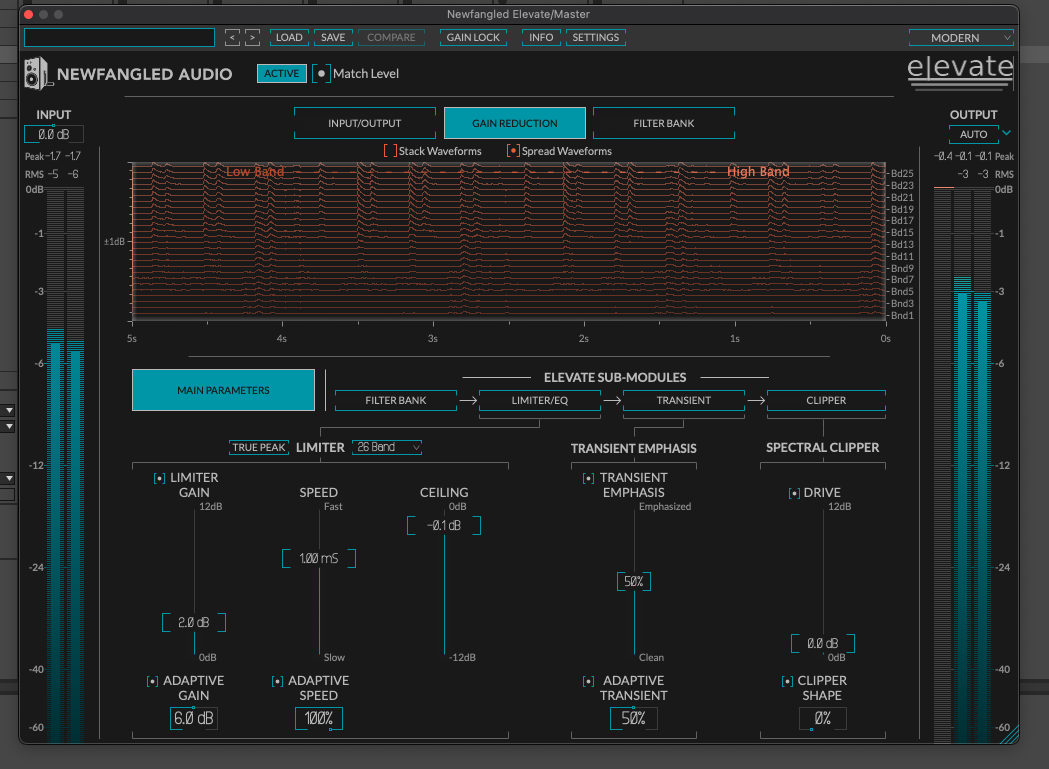This screenshot has width=1049, height=769.
Task: Expand the output AUTO mode chevron
Action: tap(1006, 133)
